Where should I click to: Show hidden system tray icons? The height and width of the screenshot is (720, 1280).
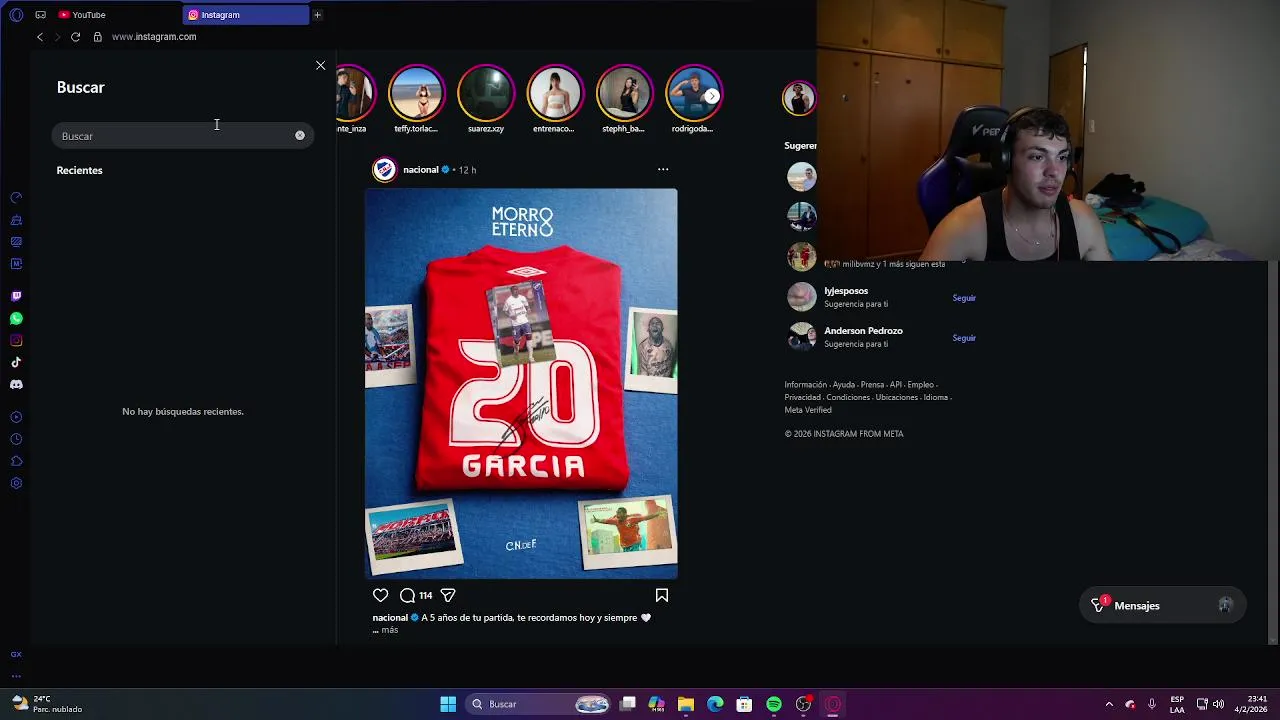pos(1109,704)
